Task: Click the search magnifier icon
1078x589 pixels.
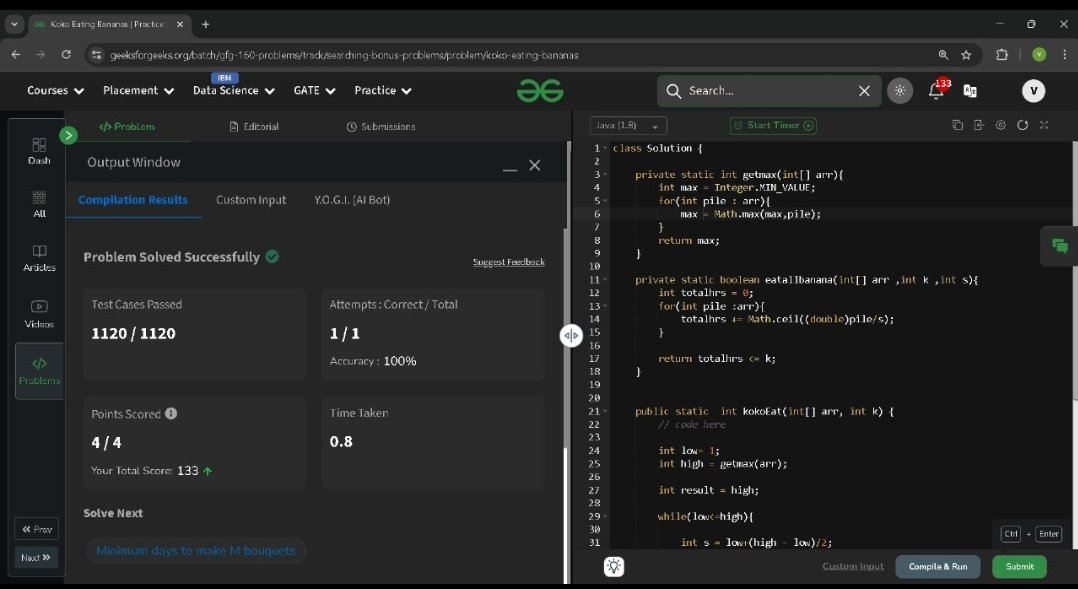Action: [x=674, y=91]
